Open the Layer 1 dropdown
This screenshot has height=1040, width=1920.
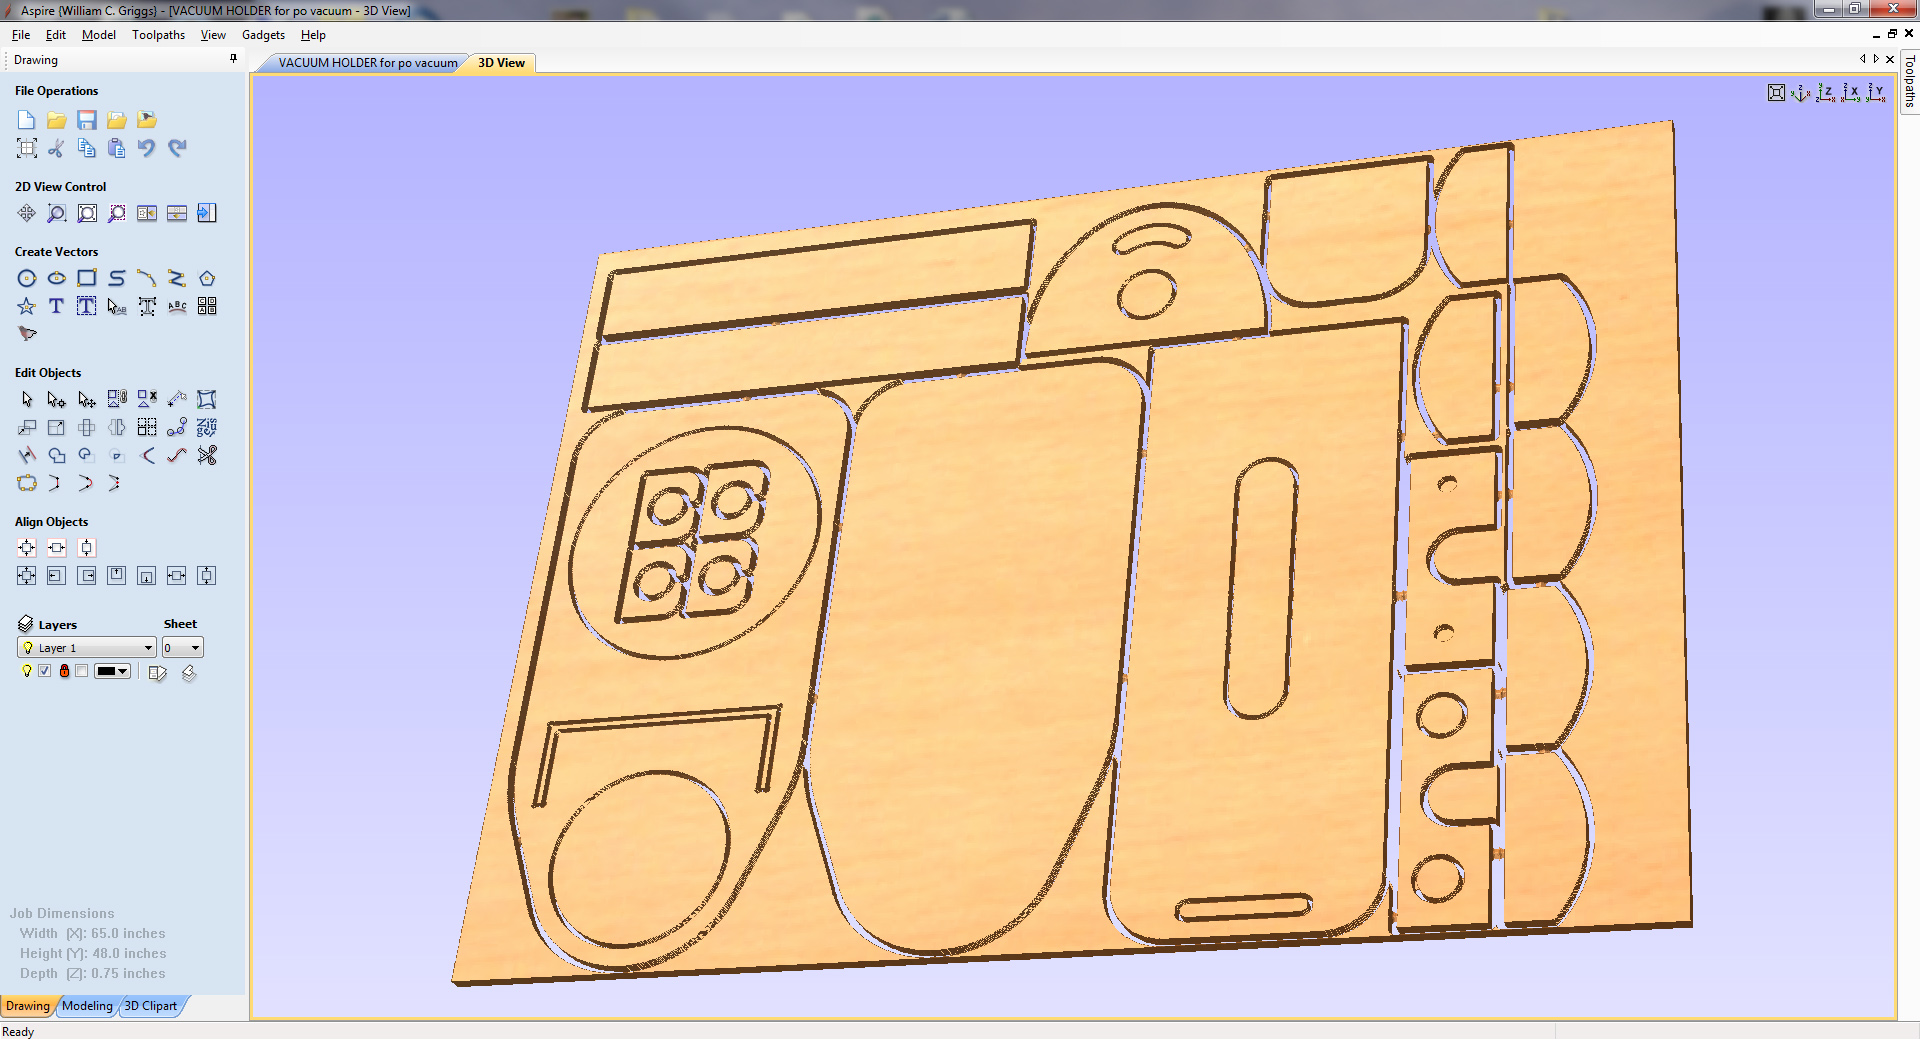coord(87,648)
